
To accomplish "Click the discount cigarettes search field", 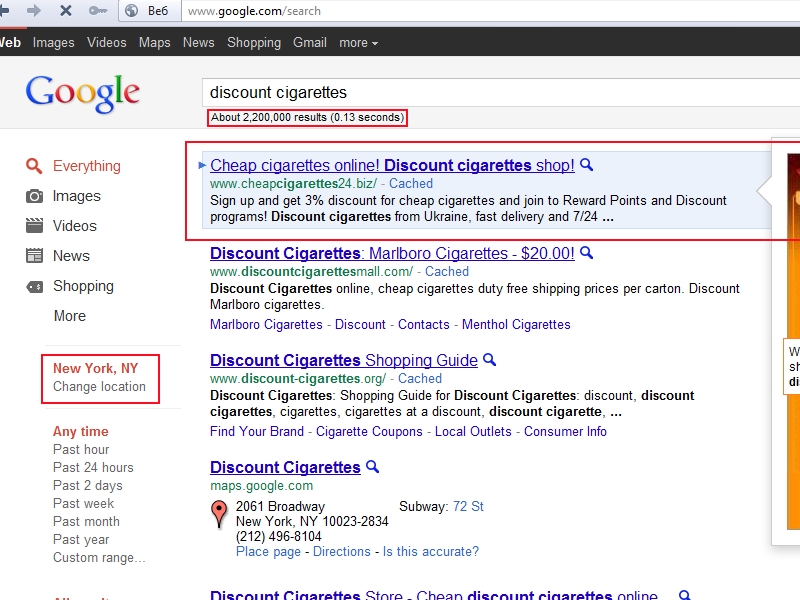I will (500, 92).
